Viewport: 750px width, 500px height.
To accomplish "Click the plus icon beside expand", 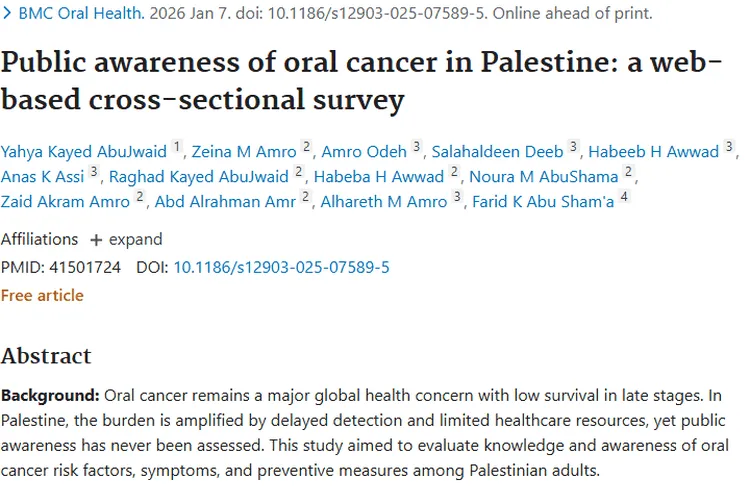I will (x=96, y=240).
